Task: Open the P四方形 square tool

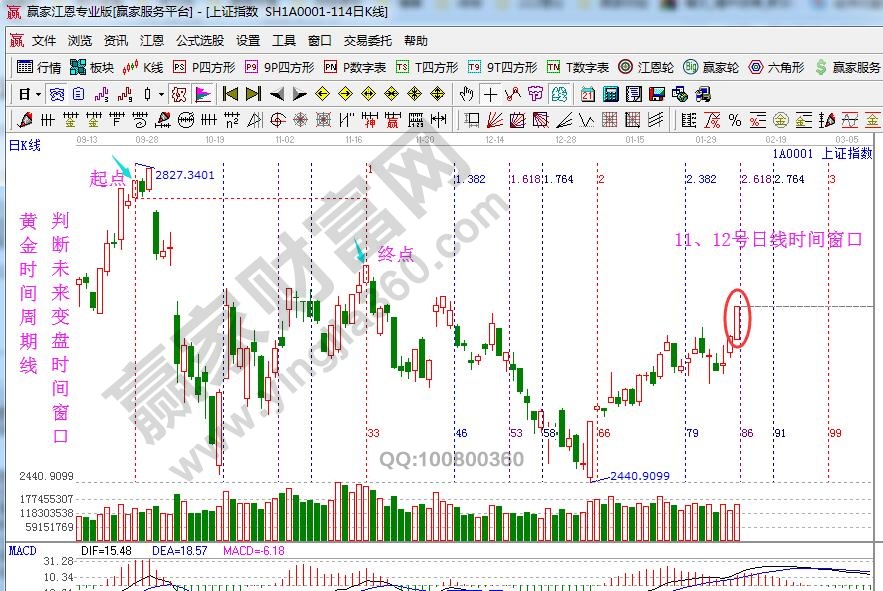Action: pyautogui.click(x=204, y=68)
